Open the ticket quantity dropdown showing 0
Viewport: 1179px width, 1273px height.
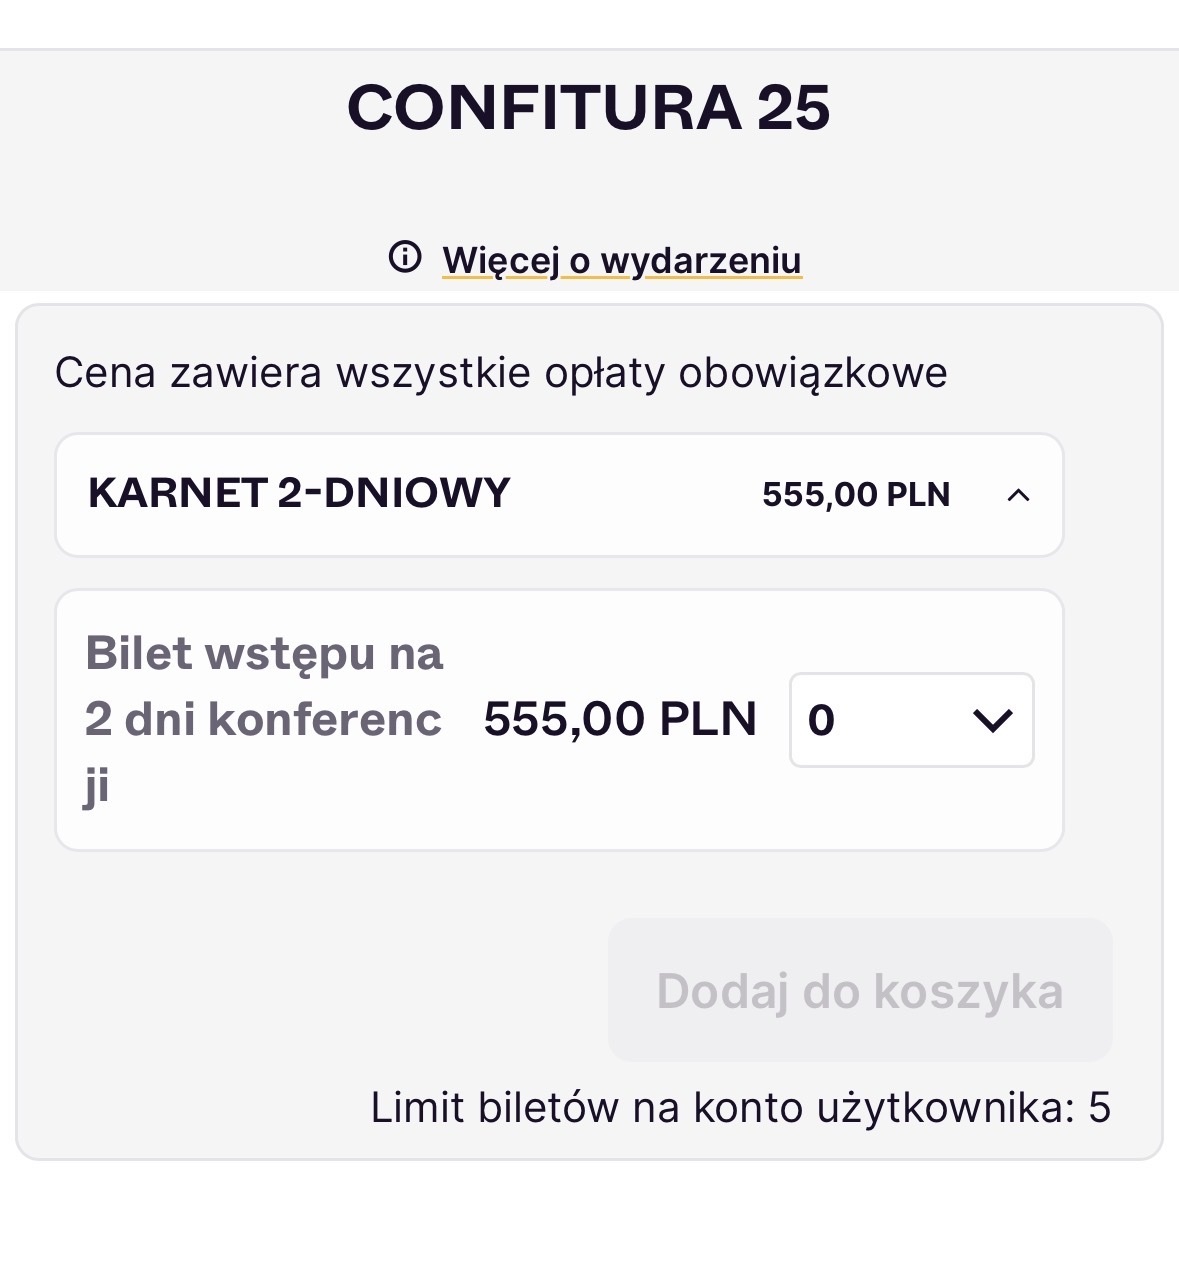coord(911,720)
